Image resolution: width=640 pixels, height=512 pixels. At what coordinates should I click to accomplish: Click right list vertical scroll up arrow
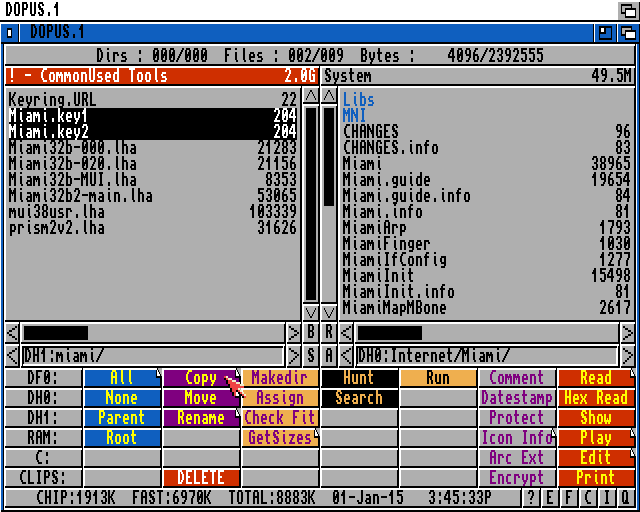coord(329,96)
